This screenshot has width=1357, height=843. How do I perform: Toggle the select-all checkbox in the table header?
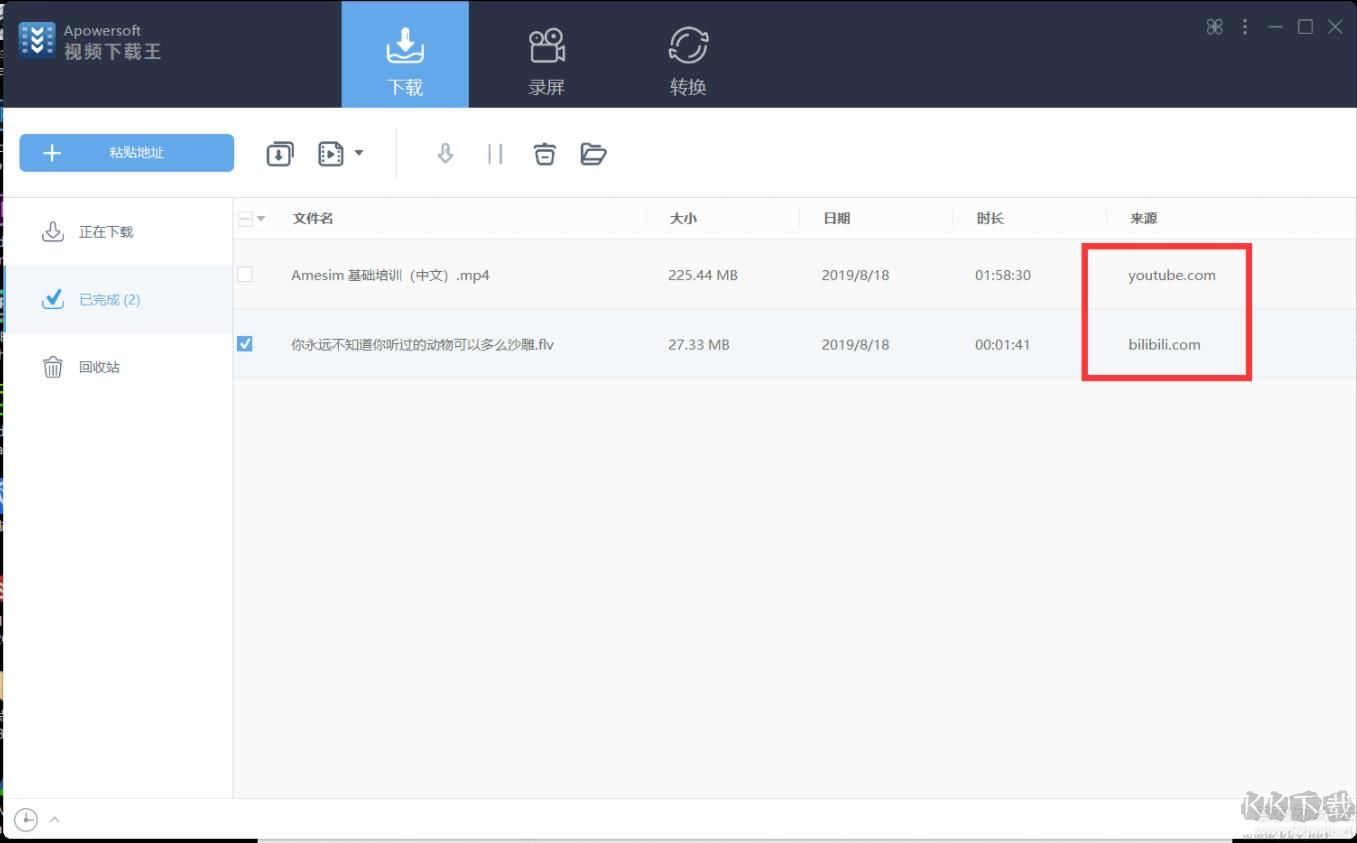pos(245,219)
